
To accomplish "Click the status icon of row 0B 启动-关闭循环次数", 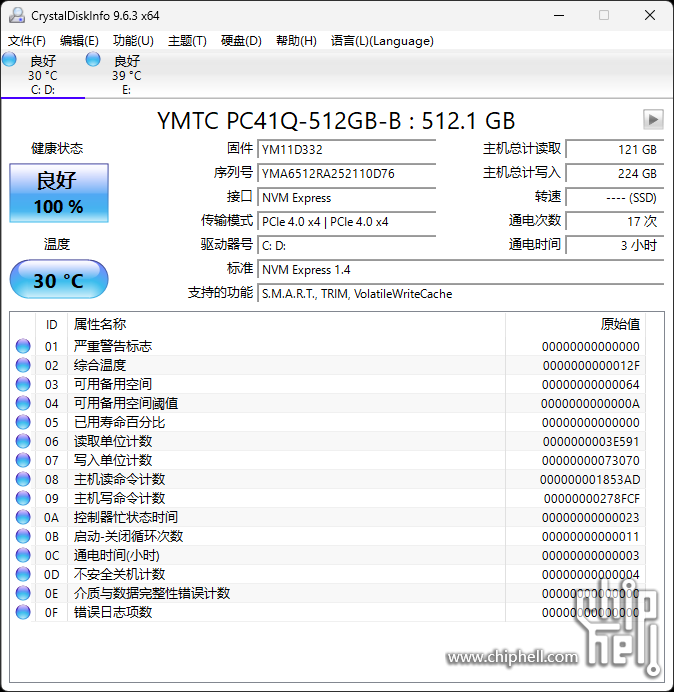I will [x=23, y=536].
